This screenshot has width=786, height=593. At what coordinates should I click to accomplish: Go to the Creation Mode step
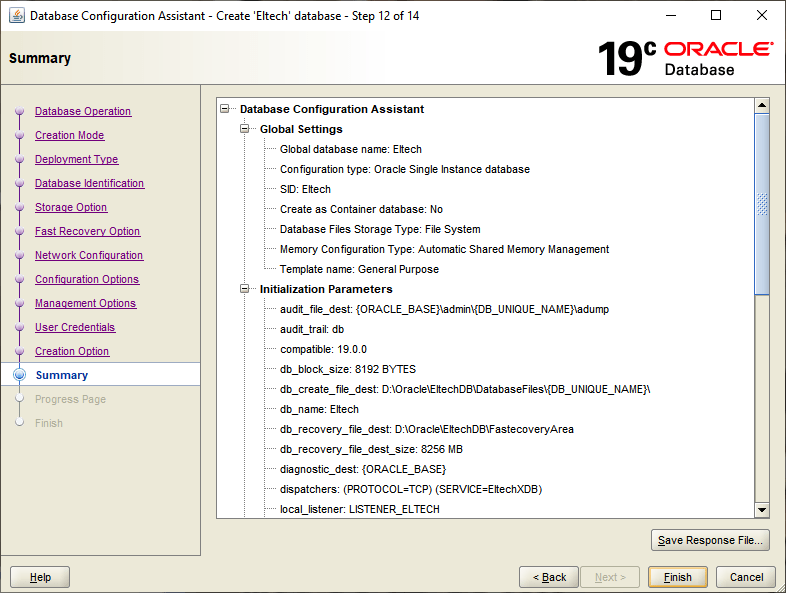(70, 135)
